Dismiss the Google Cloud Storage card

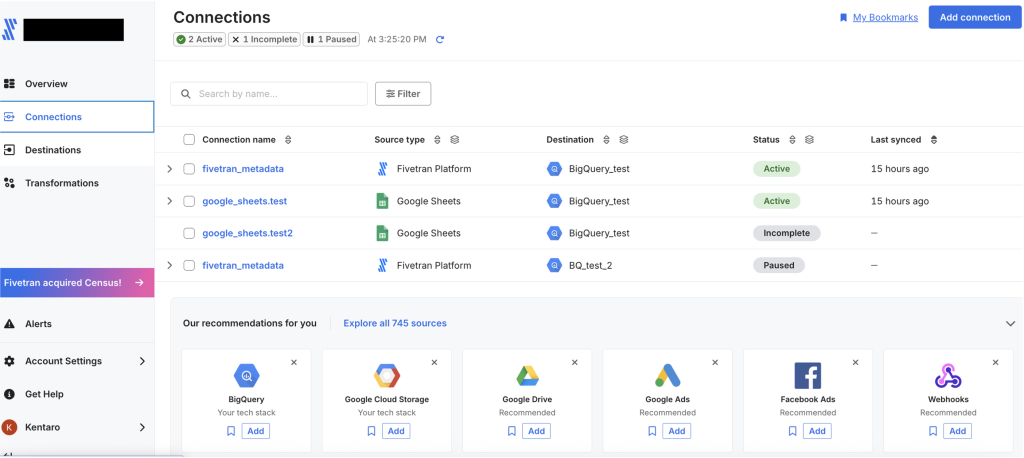[434, 363]
